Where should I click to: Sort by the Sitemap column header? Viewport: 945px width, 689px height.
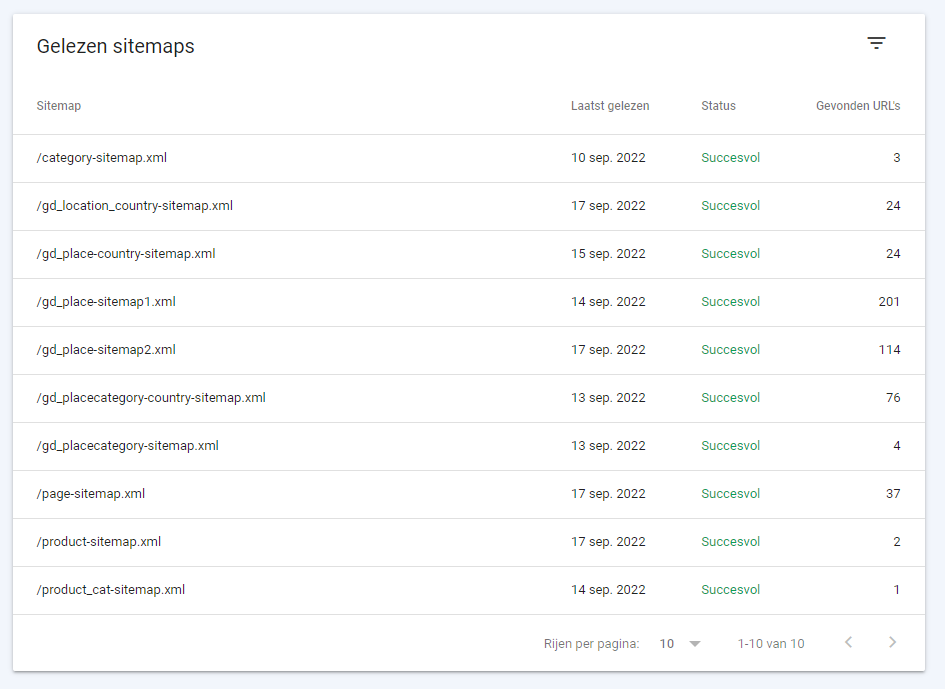point(58,105)
